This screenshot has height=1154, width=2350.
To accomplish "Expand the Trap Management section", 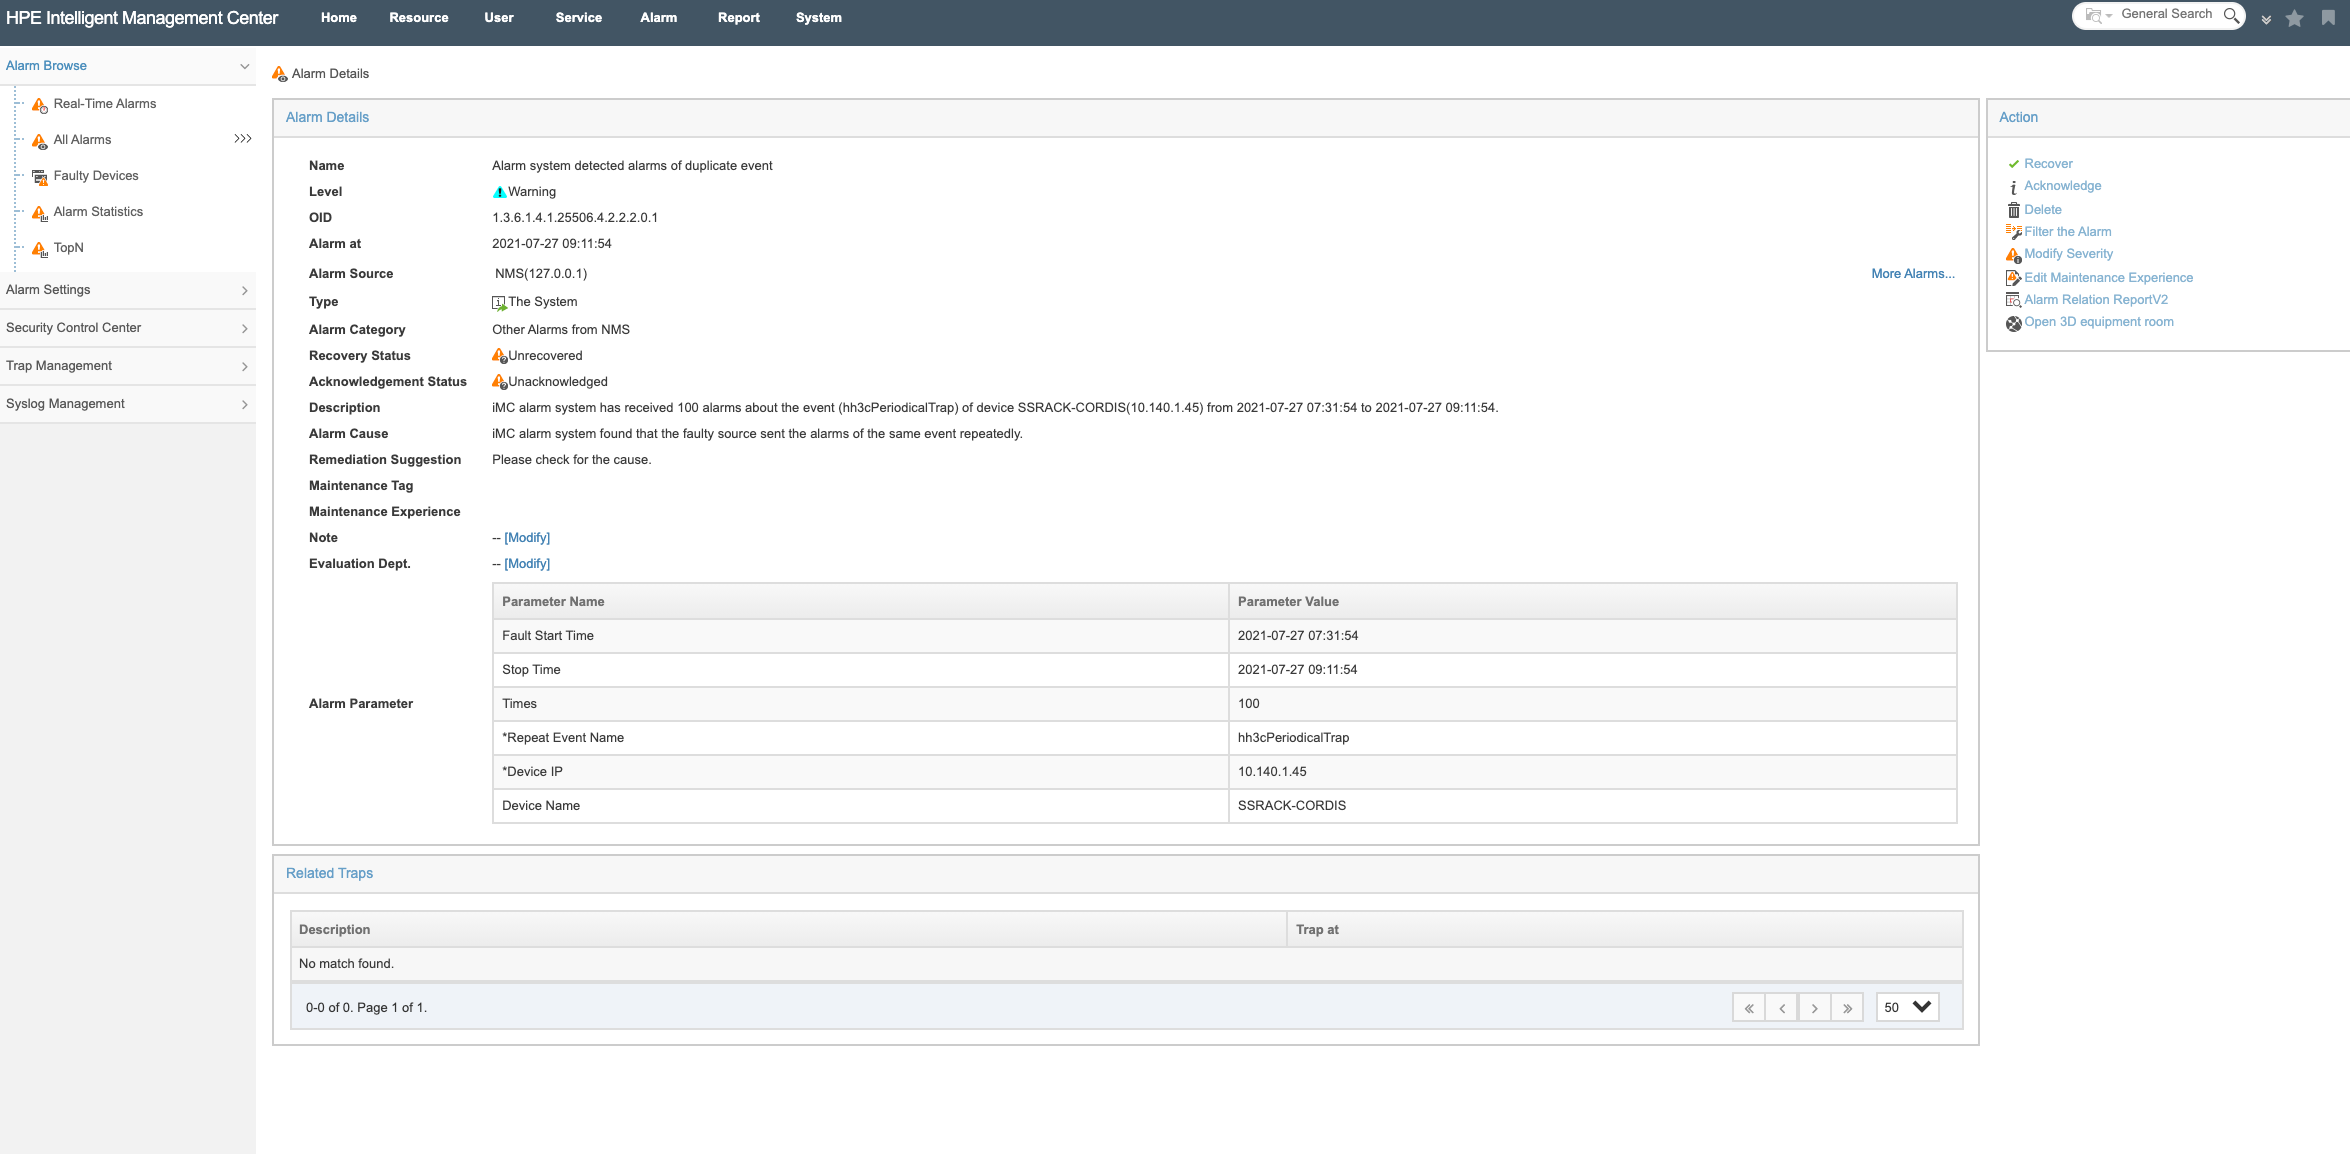I will coord(245,367).
